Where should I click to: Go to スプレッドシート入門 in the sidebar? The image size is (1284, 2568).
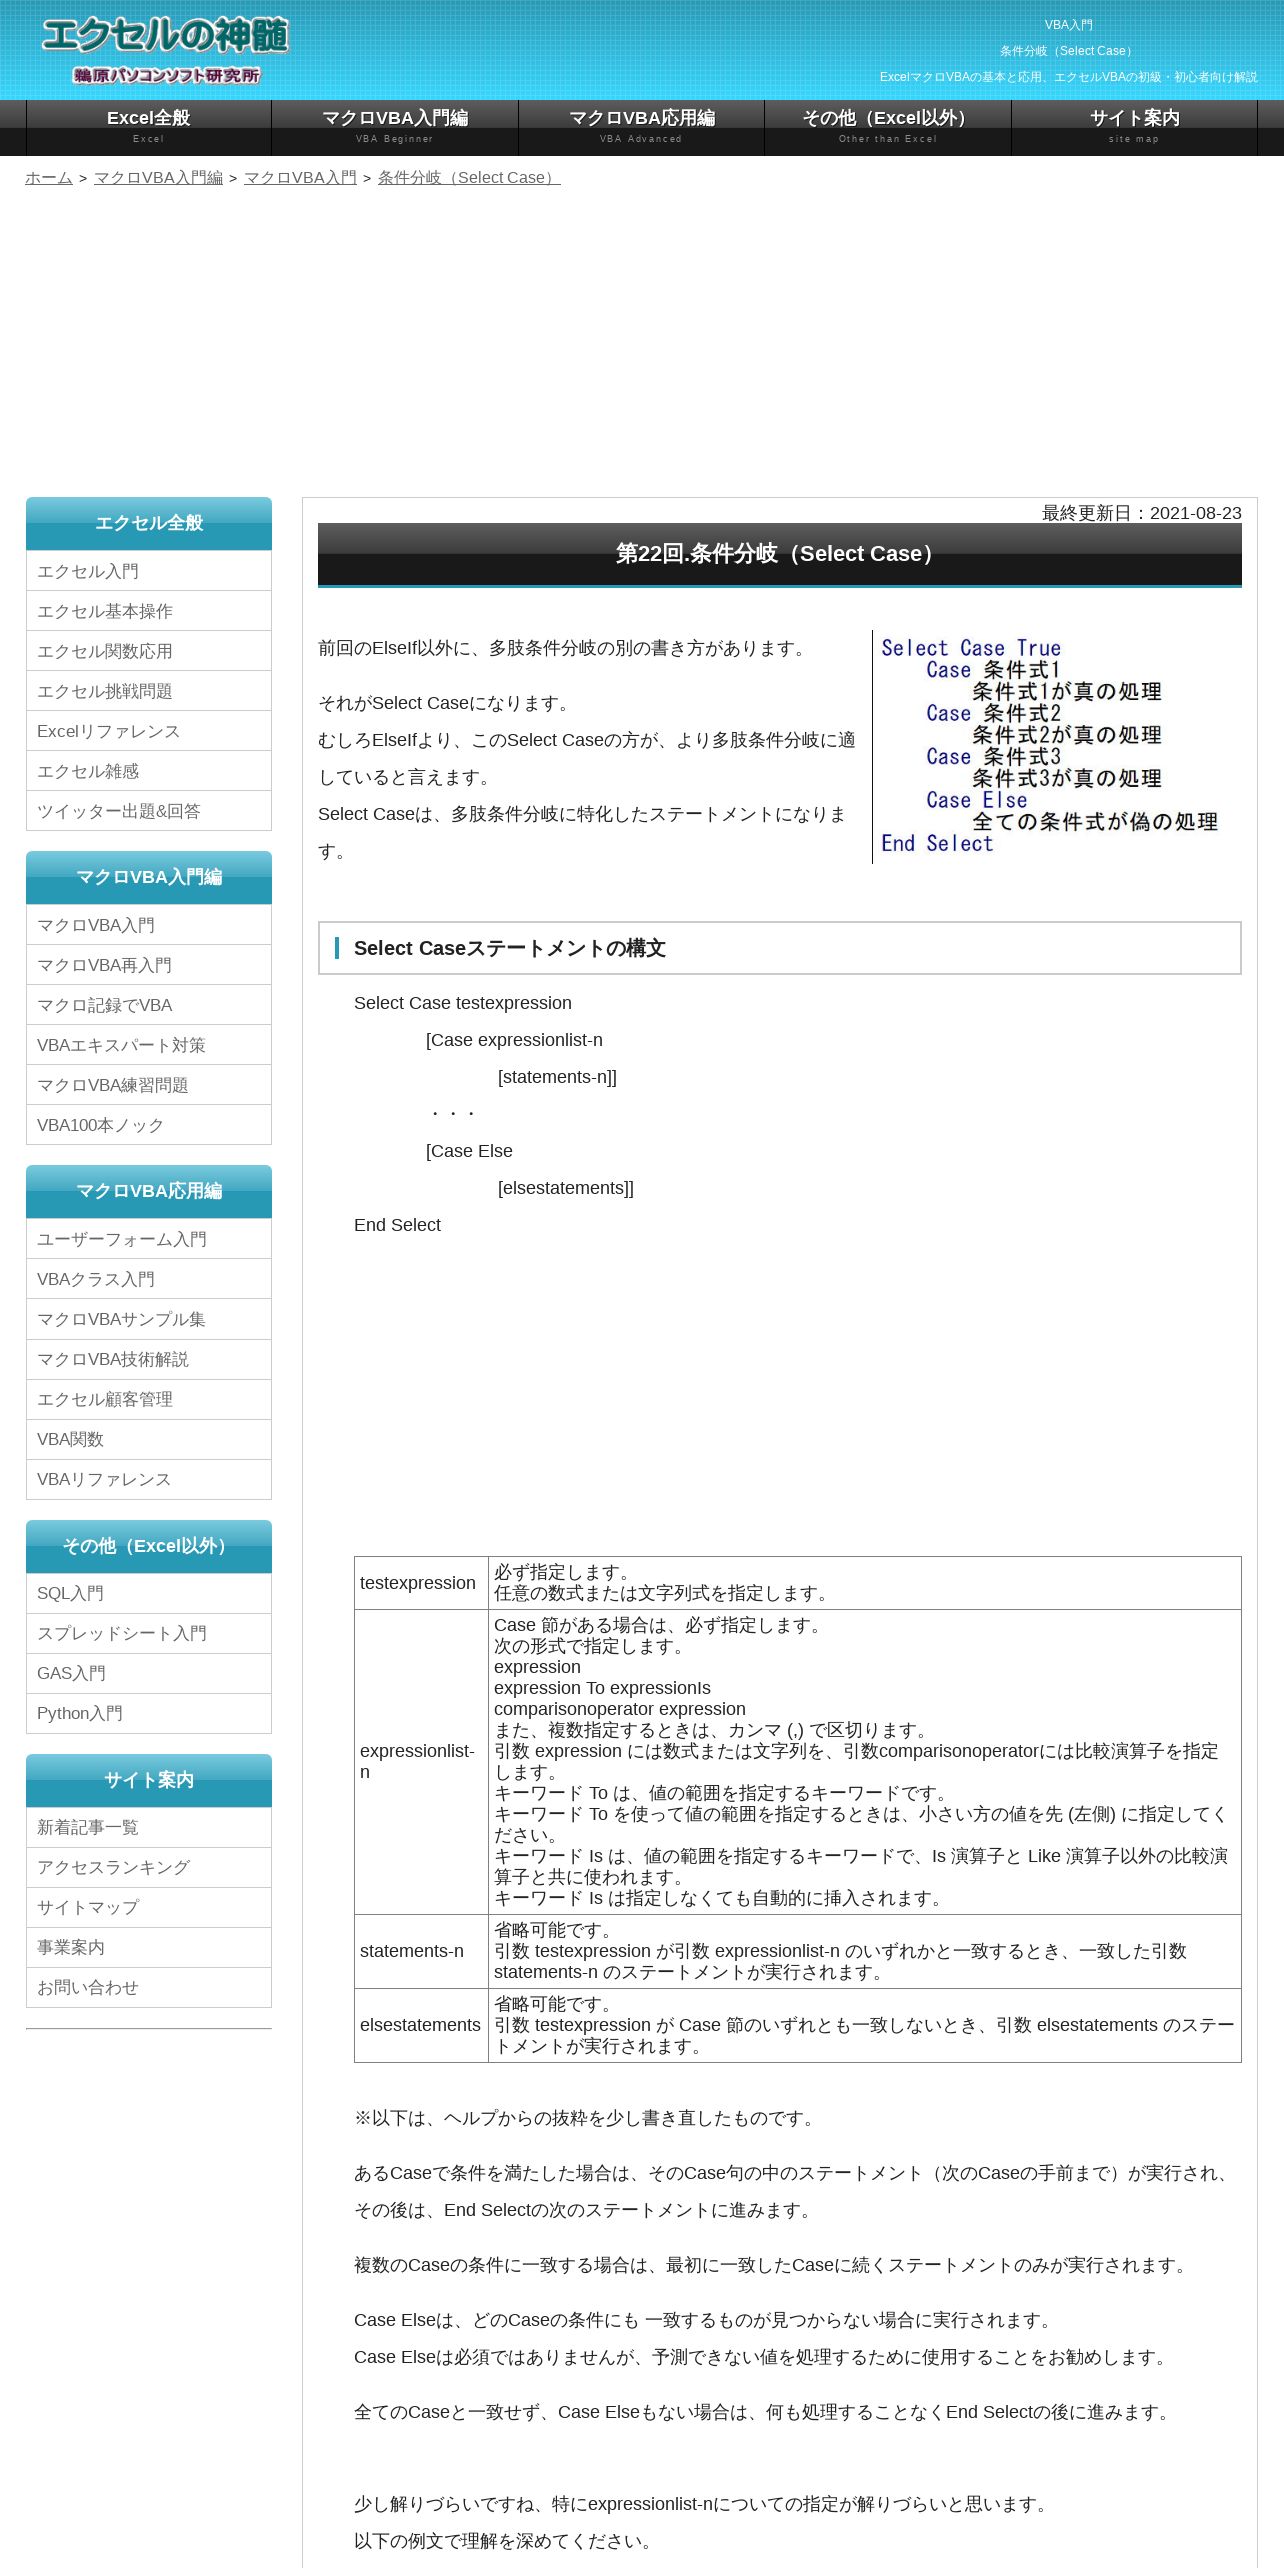pyautogui.click(x=148, y=1633)
